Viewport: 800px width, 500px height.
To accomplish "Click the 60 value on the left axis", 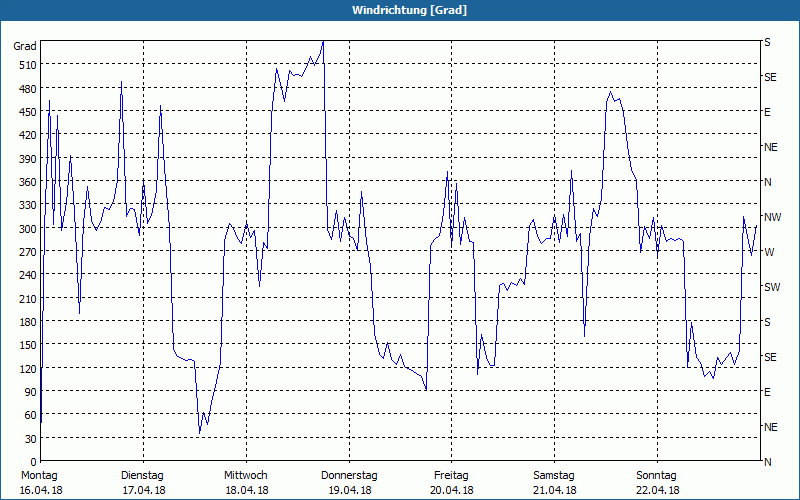I will (31, 415).
